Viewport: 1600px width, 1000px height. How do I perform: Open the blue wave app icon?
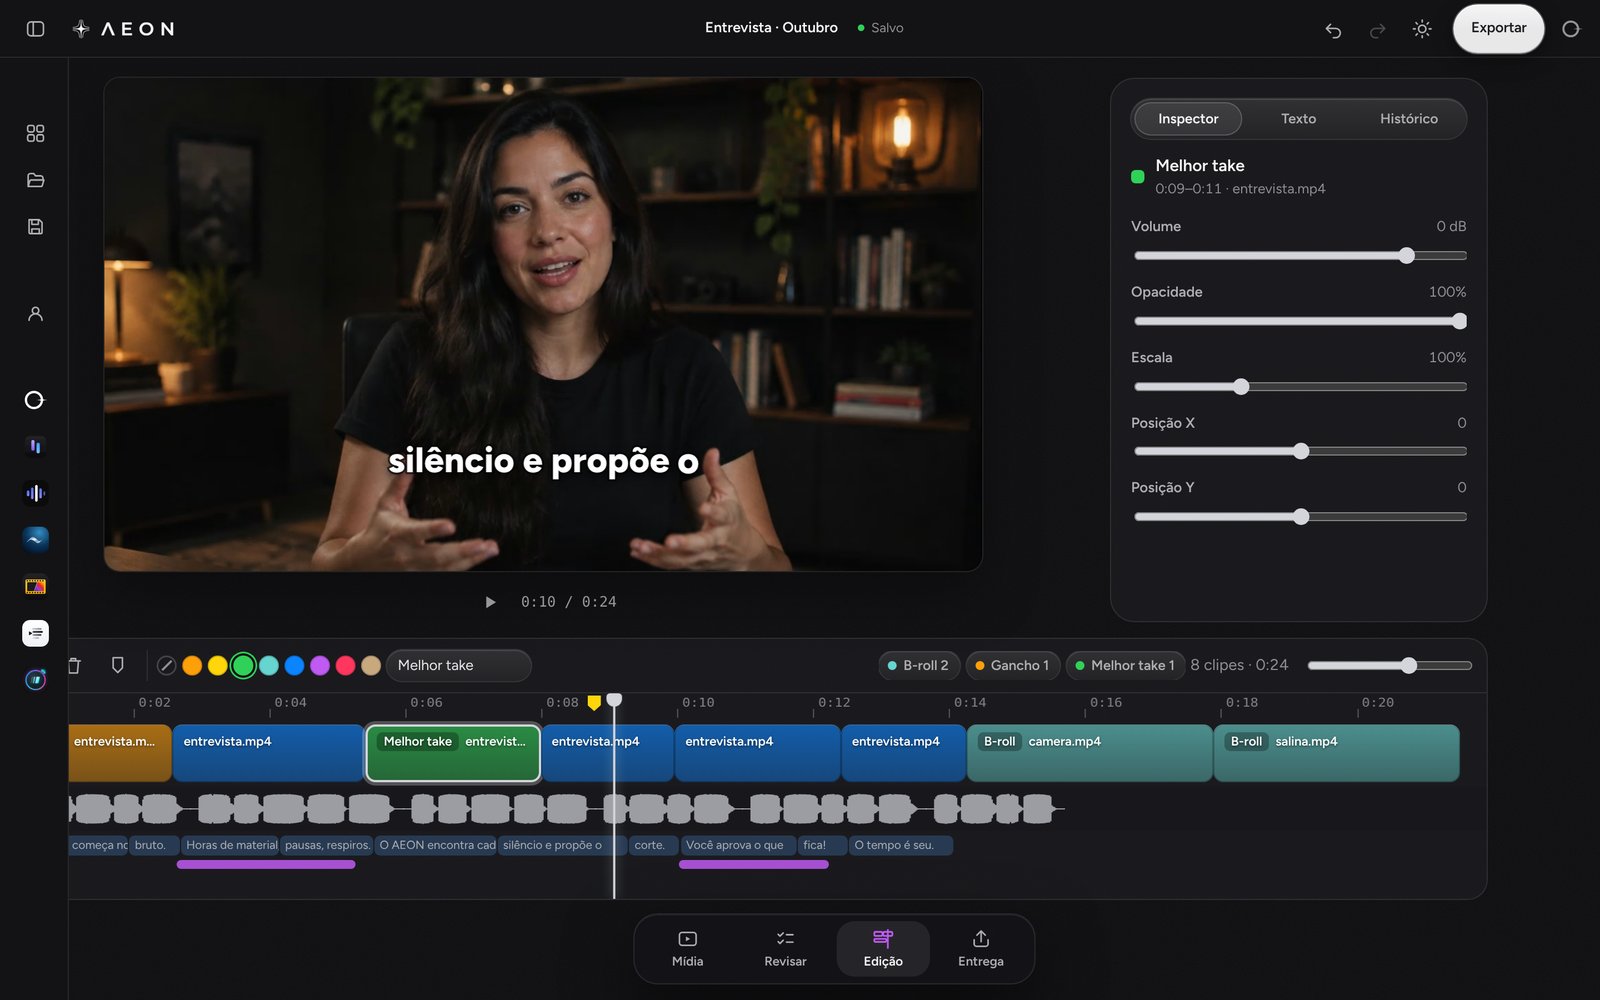(x=35, y=540)
